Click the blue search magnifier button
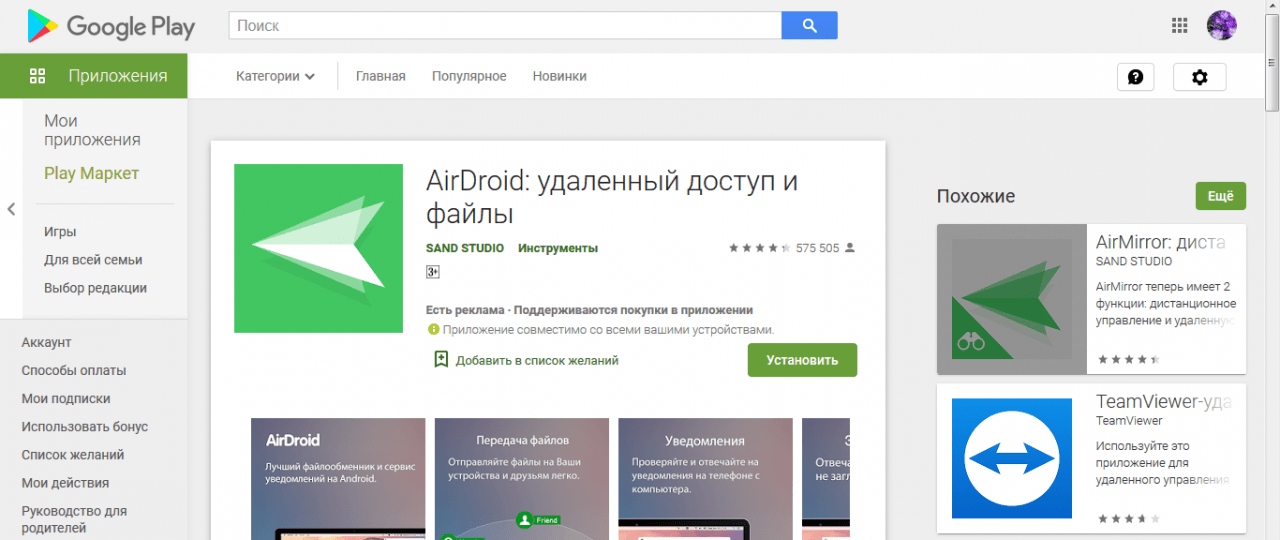 809,26
